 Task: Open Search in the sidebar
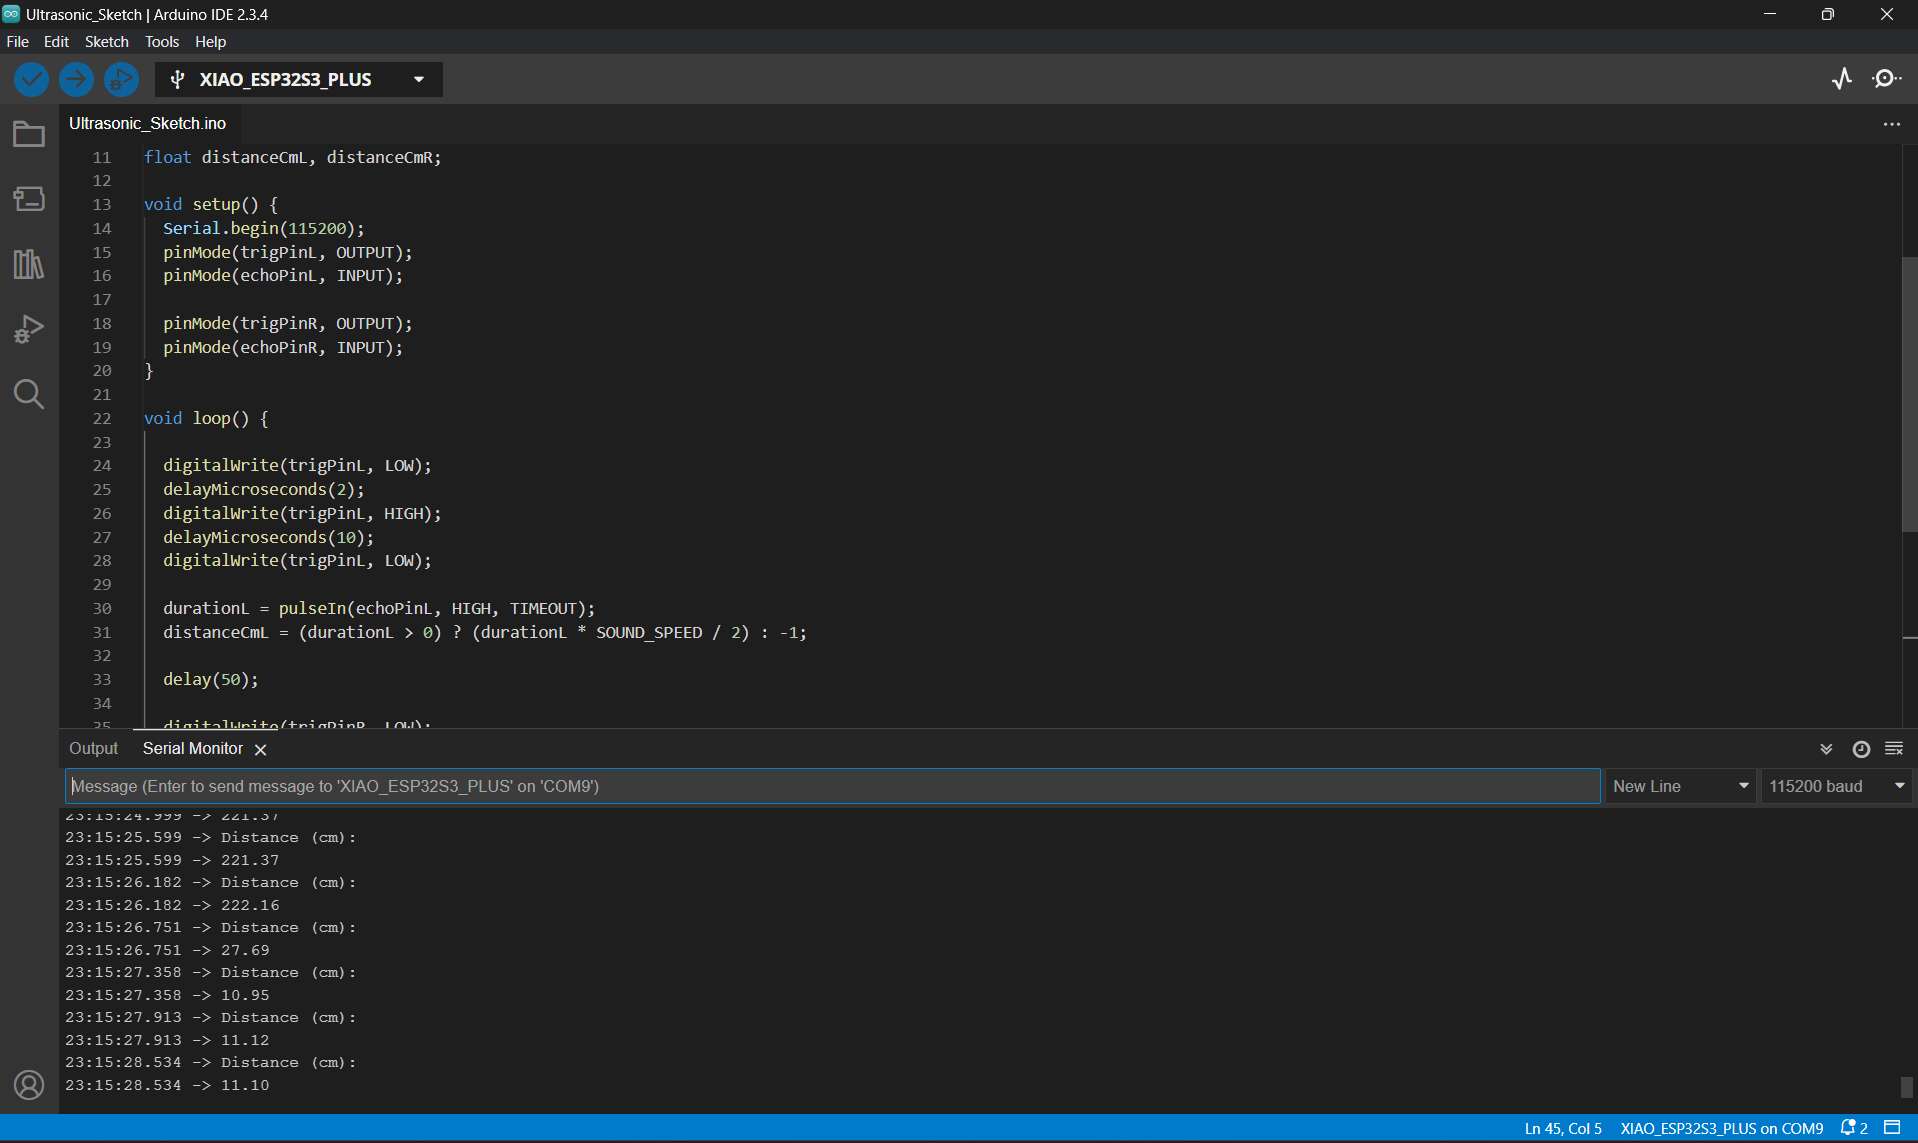29,394
